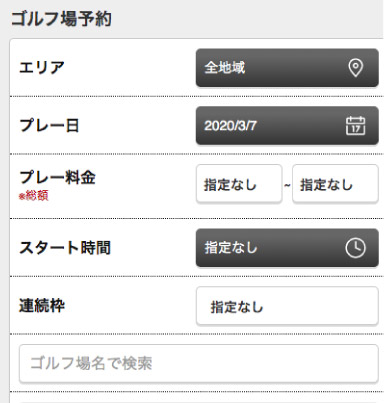Screen dimensions: 384x403
Task: Click the ゴルフ場予約 heading
Action: [x=61, y=19]
